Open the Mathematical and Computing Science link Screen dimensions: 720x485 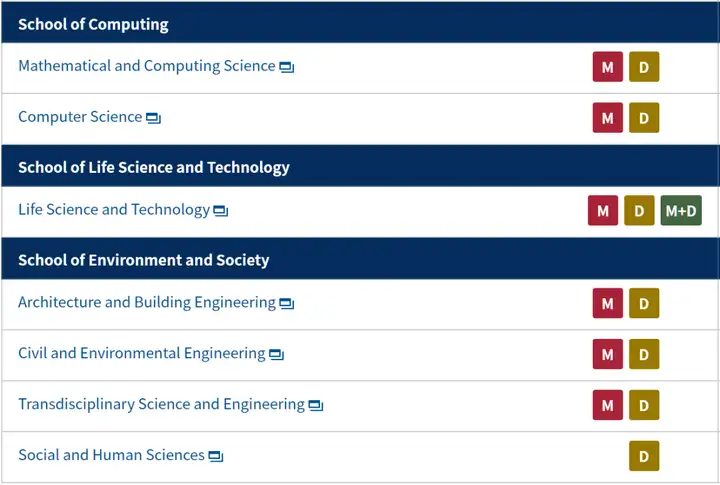click(146, 66)
